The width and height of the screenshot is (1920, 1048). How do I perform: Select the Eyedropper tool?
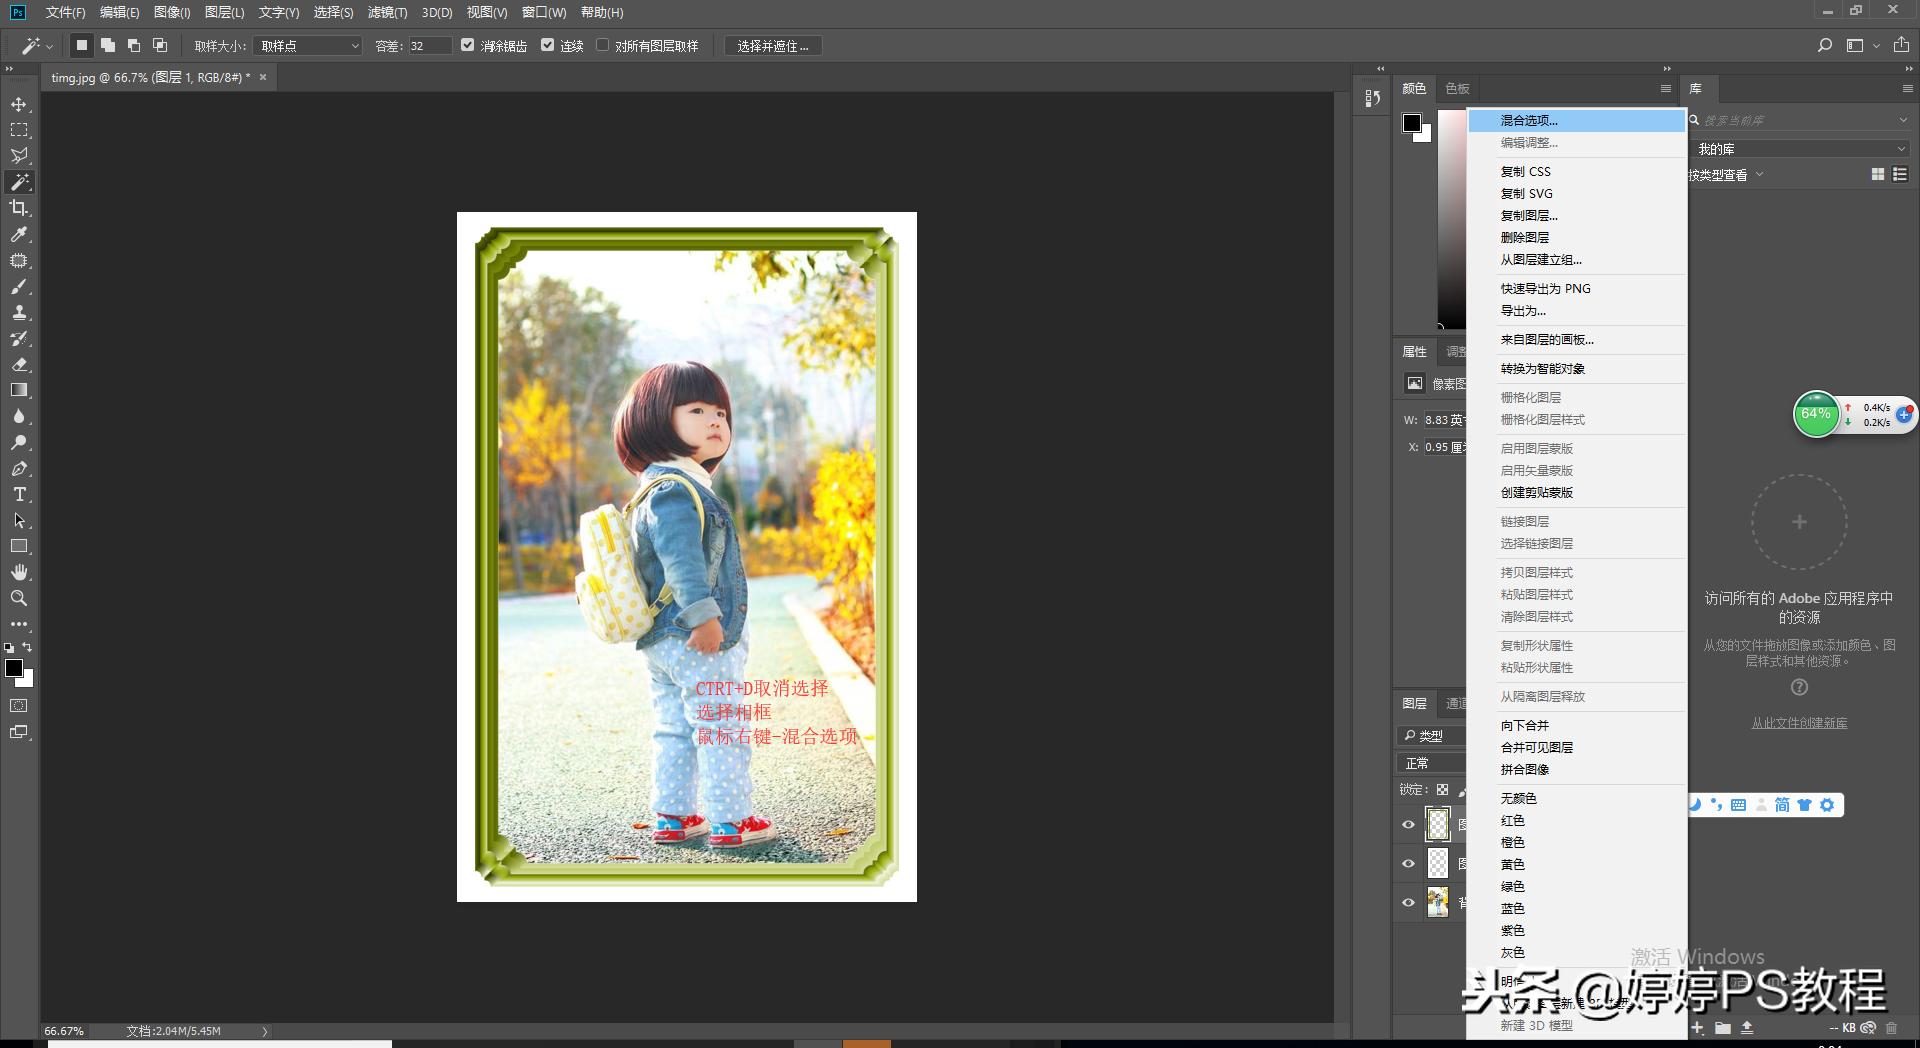tap(19, 234)
